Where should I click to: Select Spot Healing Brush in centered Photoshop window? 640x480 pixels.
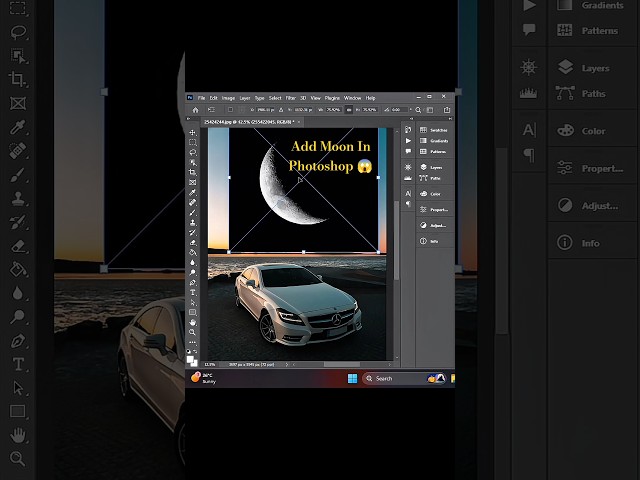click(193, 202)
